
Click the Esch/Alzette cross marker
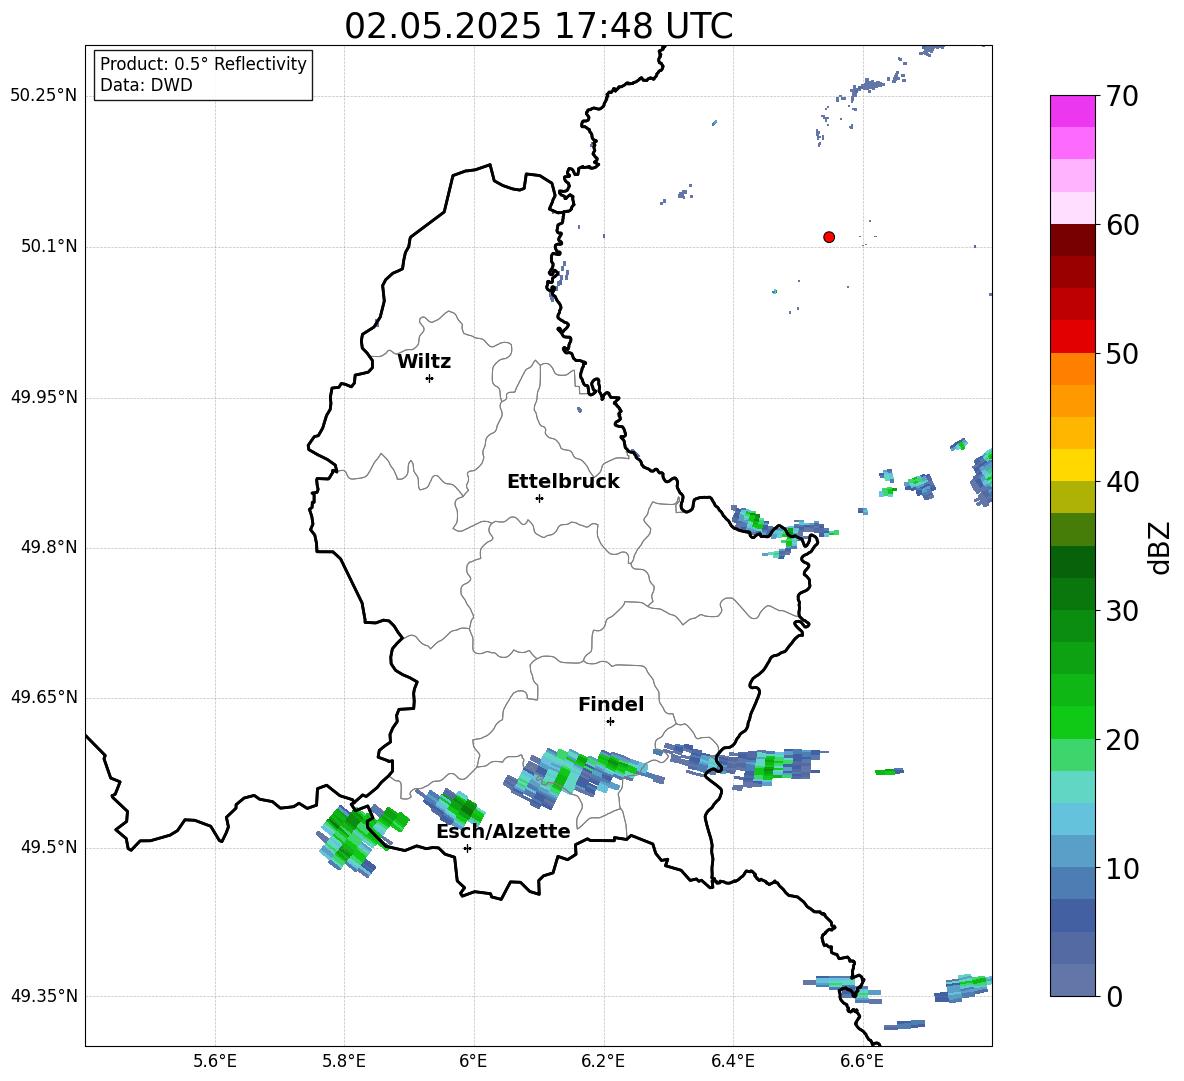pyautogui.click(x=467, y=848)
